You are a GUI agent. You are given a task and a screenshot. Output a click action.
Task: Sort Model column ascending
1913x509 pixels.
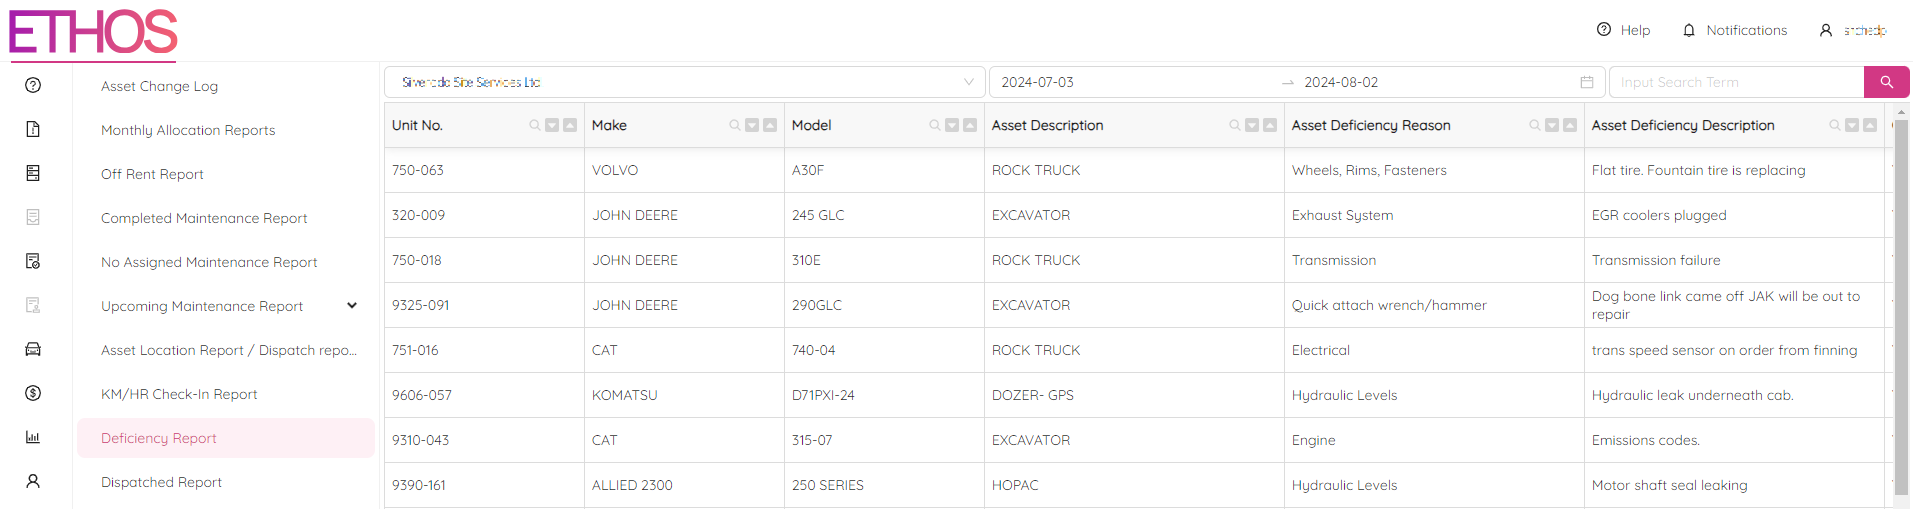click(970, 125)
